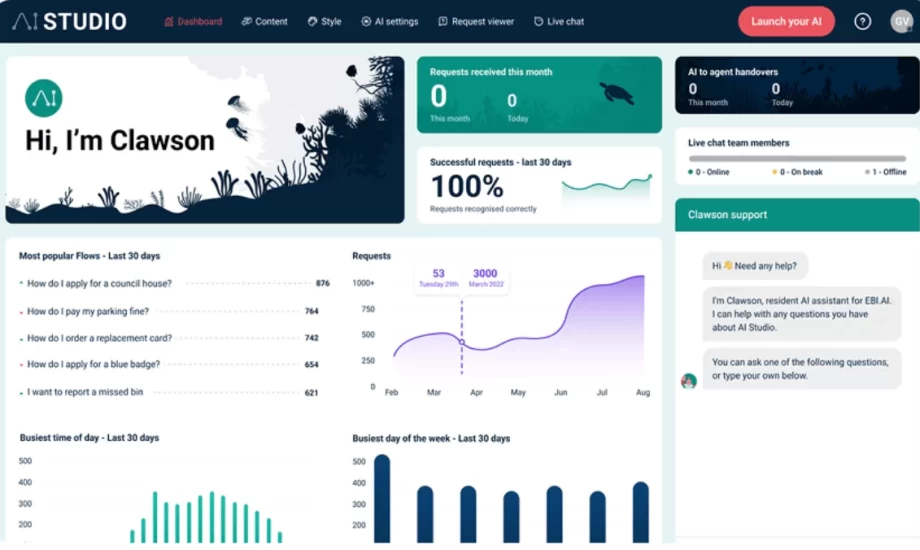Image resolution: width=920 pixels, height=550 pixels.
Task: Click the Content icon in navigation
Action: point(246,22)
